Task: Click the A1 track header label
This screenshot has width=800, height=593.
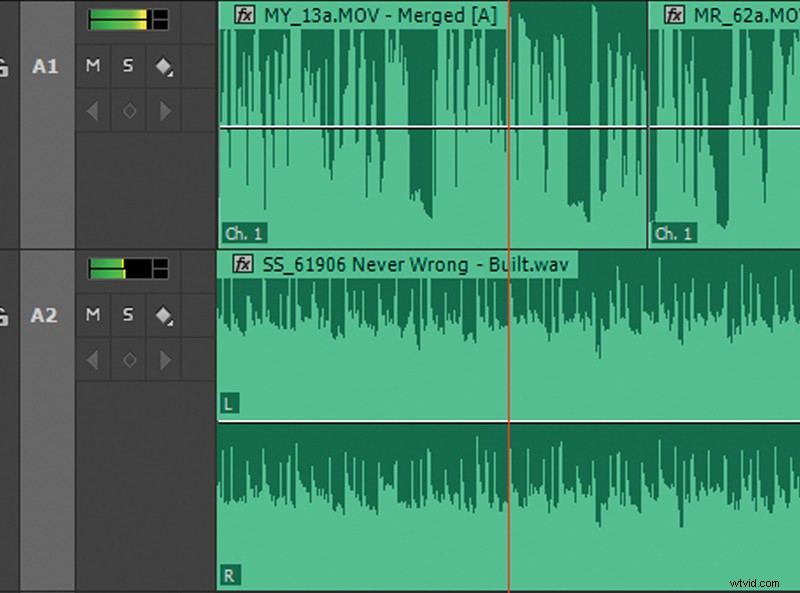Action: coord(44,66)
